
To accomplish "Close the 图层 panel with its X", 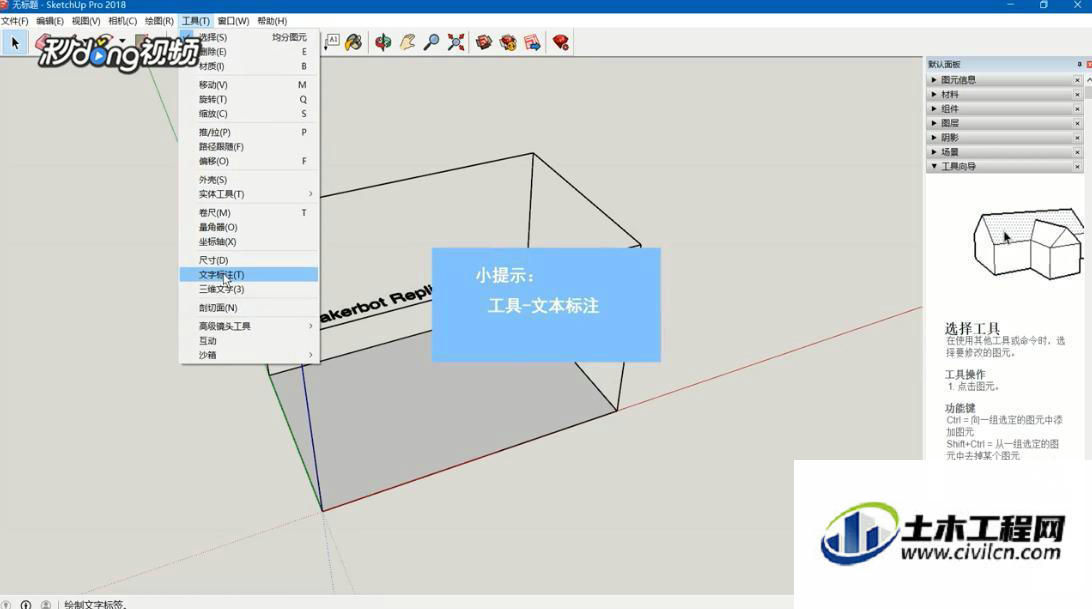I will pyautogui.click(x=1077, y=123).
